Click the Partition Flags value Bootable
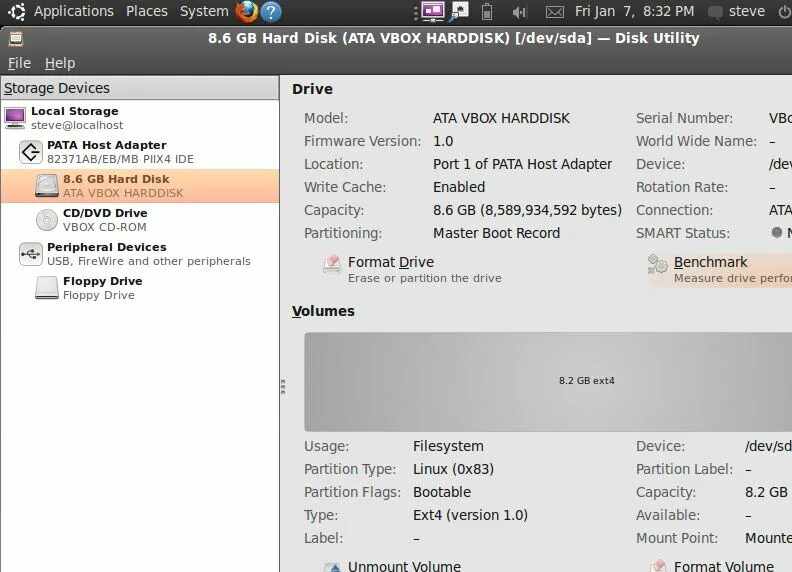This screenshot has height=572, width=792. coord(441,492)
